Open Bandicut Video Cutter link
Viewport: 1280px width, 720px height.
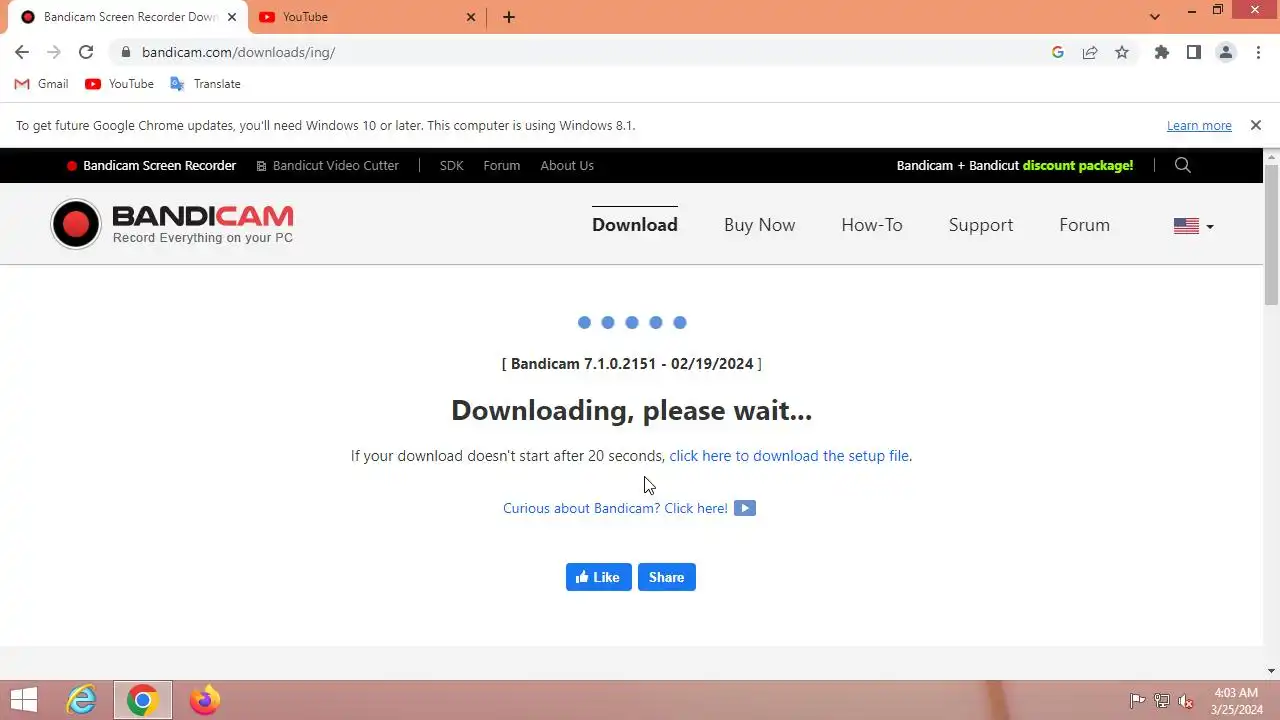328,165
